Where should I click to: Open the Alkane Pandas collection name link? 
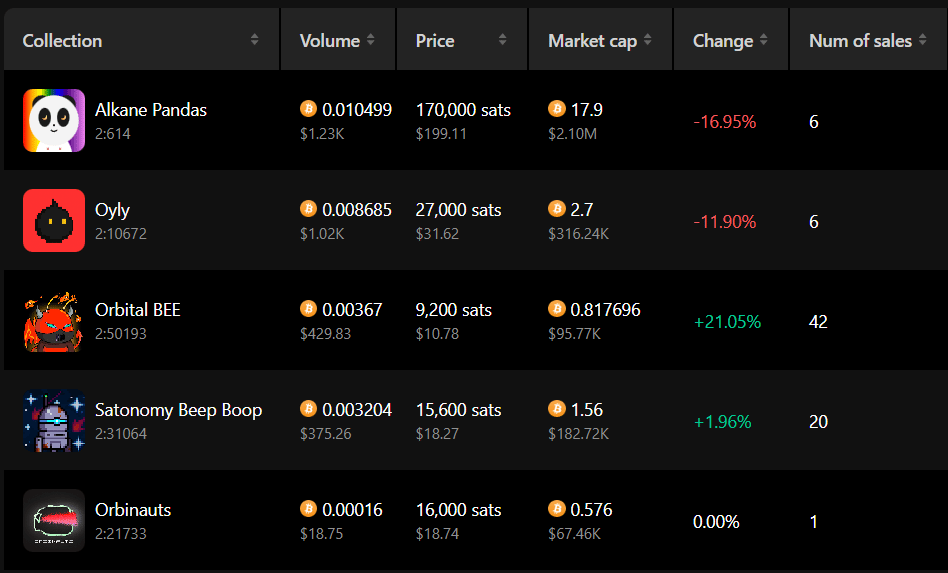point(151,109)
